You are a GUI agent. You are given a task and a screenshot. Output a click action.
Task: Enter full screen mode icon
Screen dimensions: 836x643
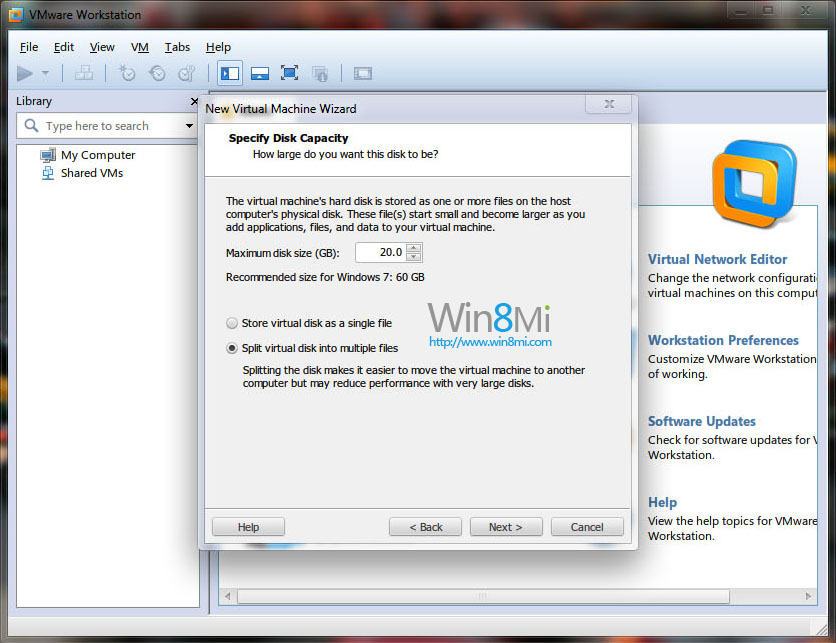(x=290, y=73)
